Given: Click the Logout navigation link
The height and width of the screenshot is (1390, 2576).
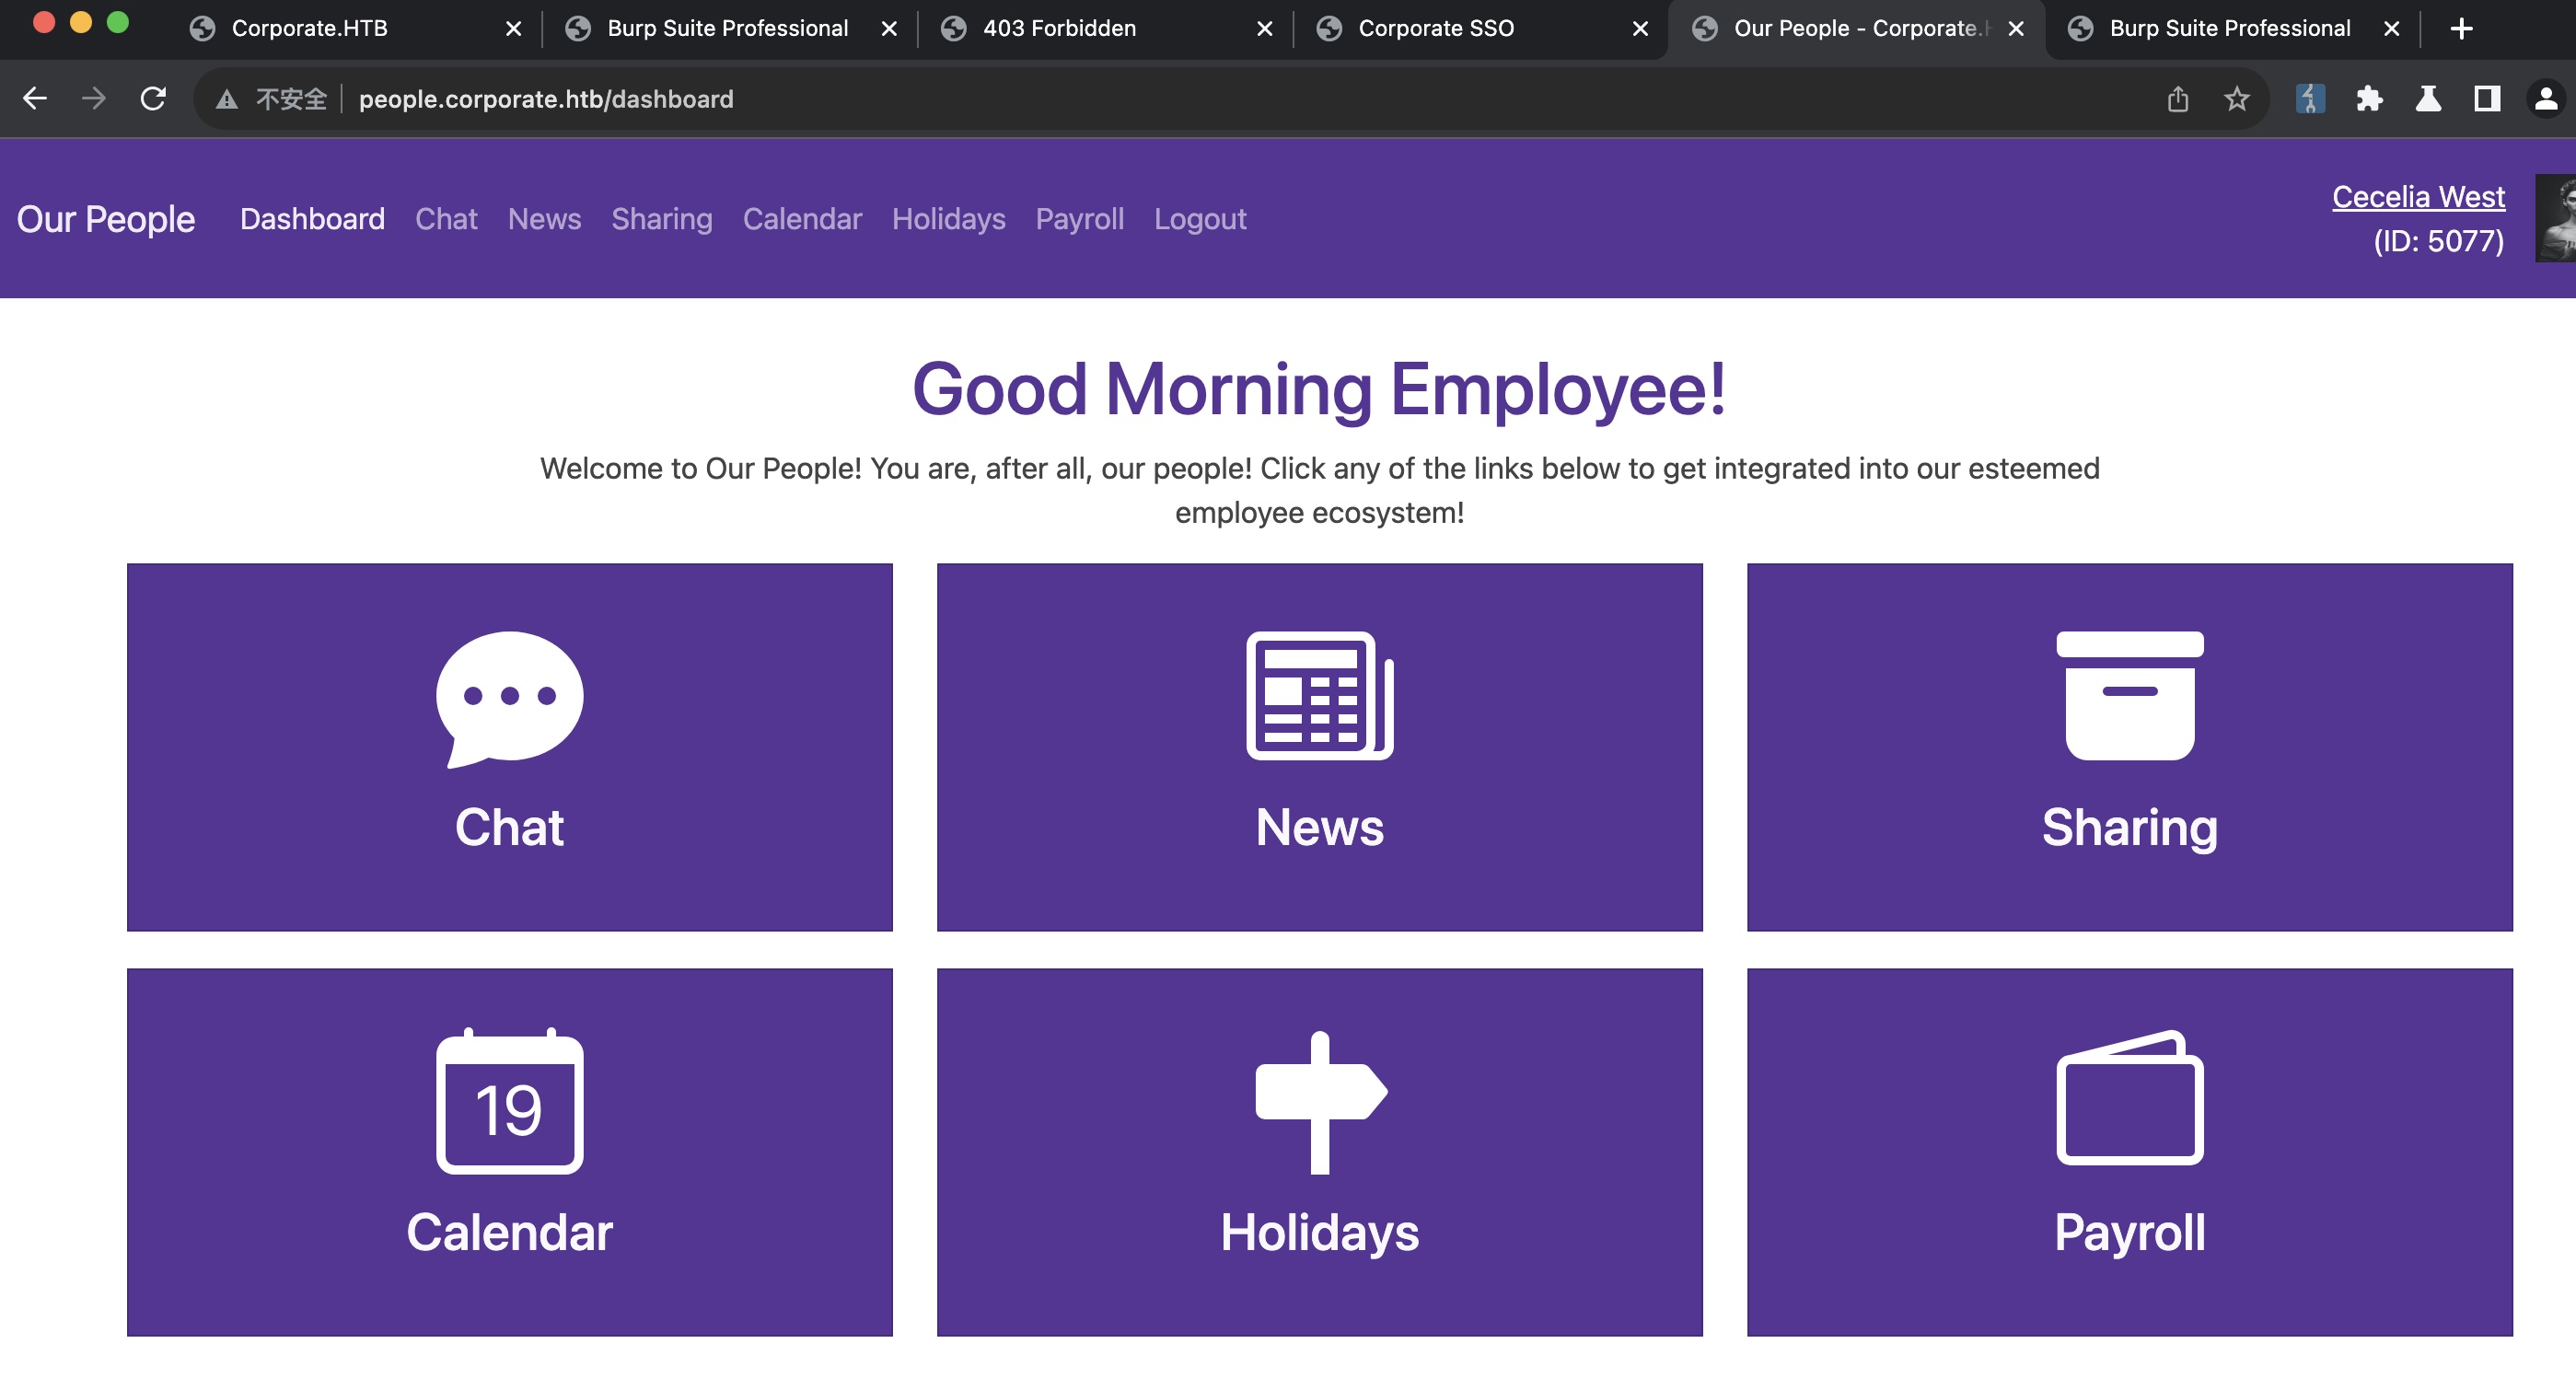Looking at the screenshot, I should (x=1199, y=219).
